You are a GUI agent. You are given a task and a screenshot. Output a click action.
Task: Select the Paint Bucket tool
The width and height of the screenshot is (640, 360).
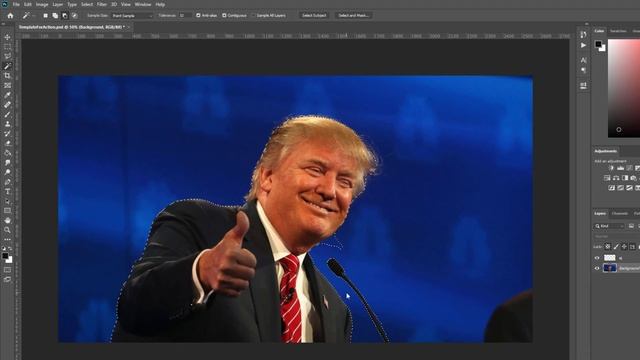point(7,153)
